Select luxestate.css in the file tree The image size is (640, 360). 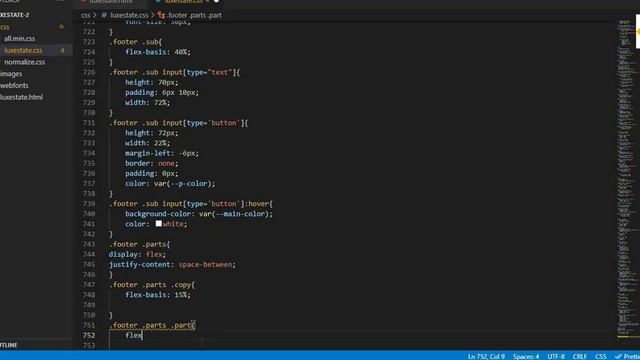click(x=23, y=50)
